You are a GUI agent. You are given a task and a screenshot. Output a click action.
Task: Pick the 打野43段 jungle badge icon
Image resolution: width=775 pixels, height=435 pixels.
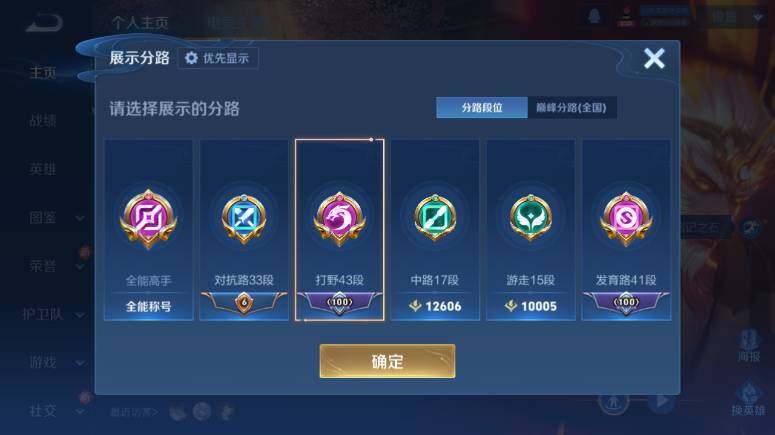pos(340,219)
